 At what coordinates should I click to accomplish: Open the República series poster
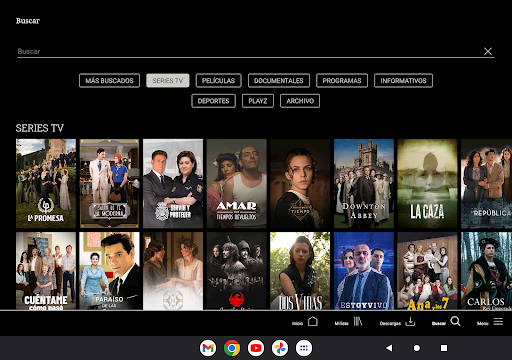[487, 184]
